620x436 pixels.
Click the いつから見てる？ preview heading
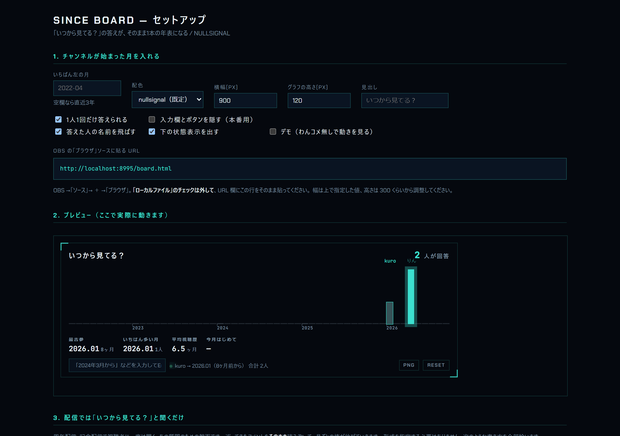96,256
